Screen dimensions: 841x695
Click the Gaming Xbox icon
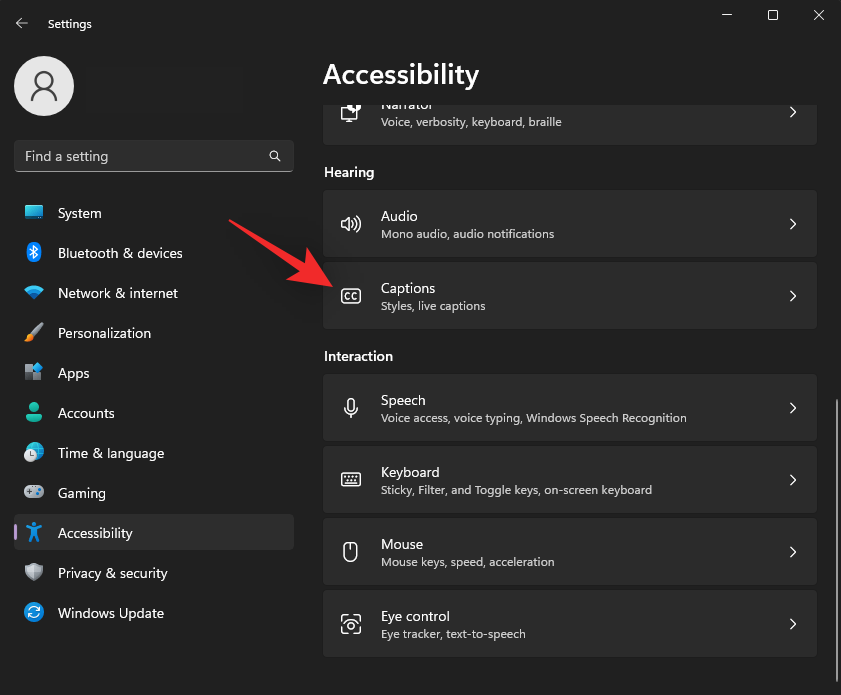(33, 493)
